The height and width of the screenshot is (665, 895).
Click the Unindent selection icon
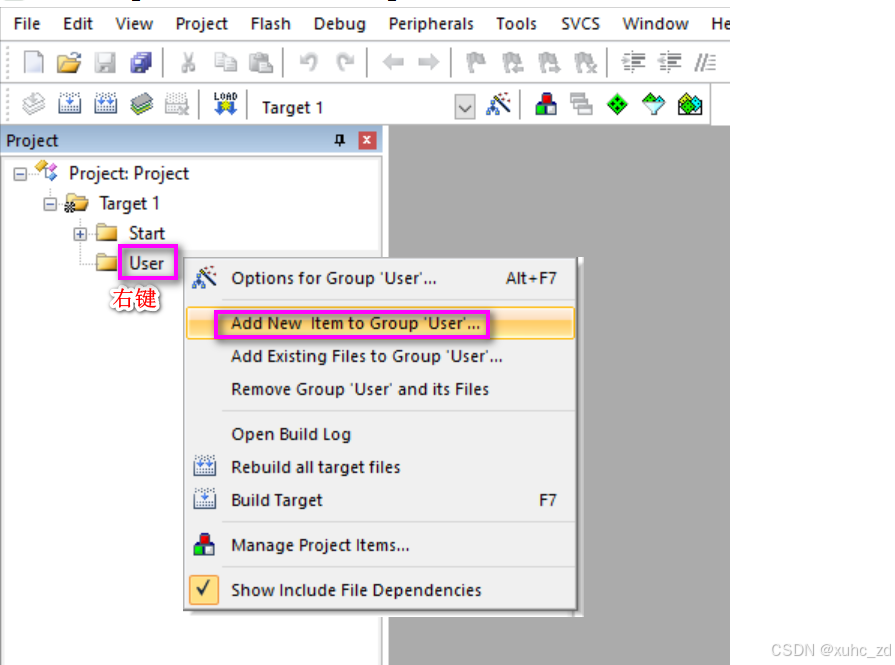(x=670, y=62)
